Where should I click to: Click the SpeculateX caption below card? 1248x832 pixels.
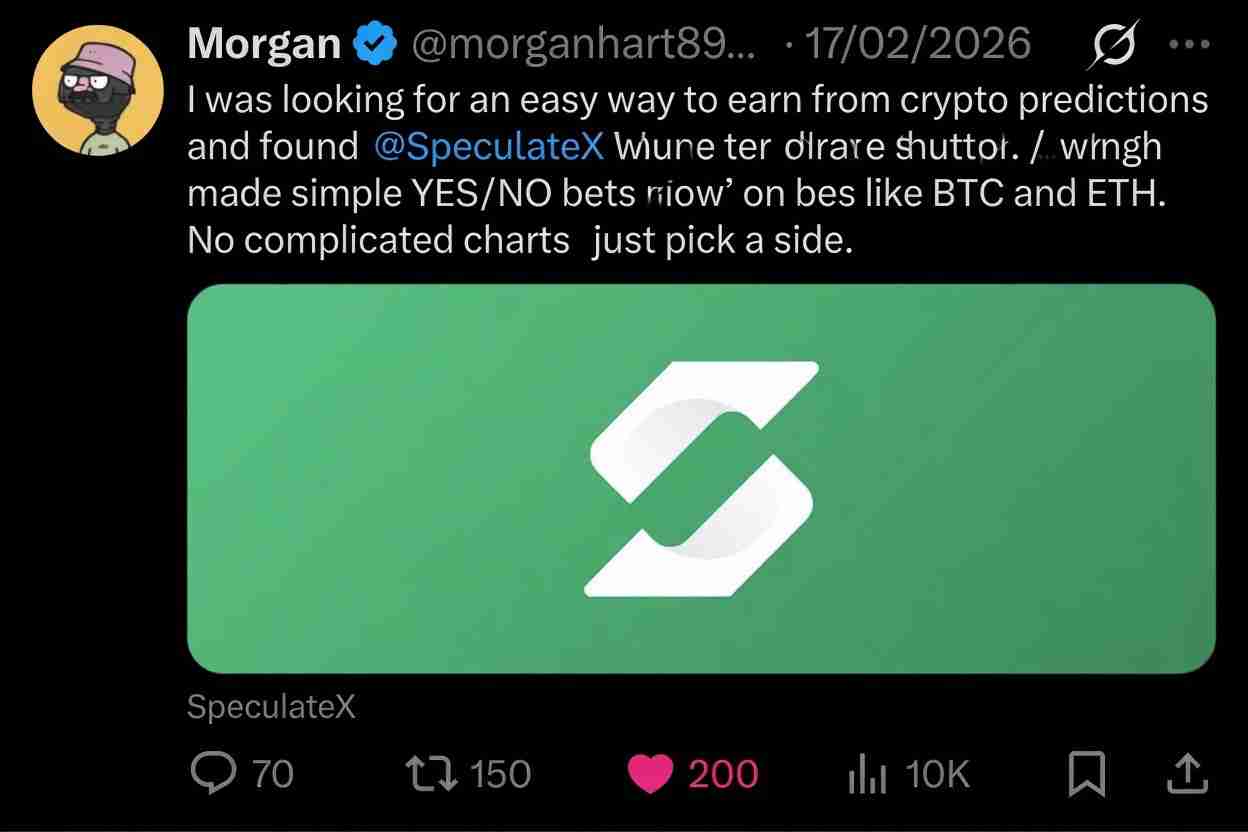click(271, 707)
